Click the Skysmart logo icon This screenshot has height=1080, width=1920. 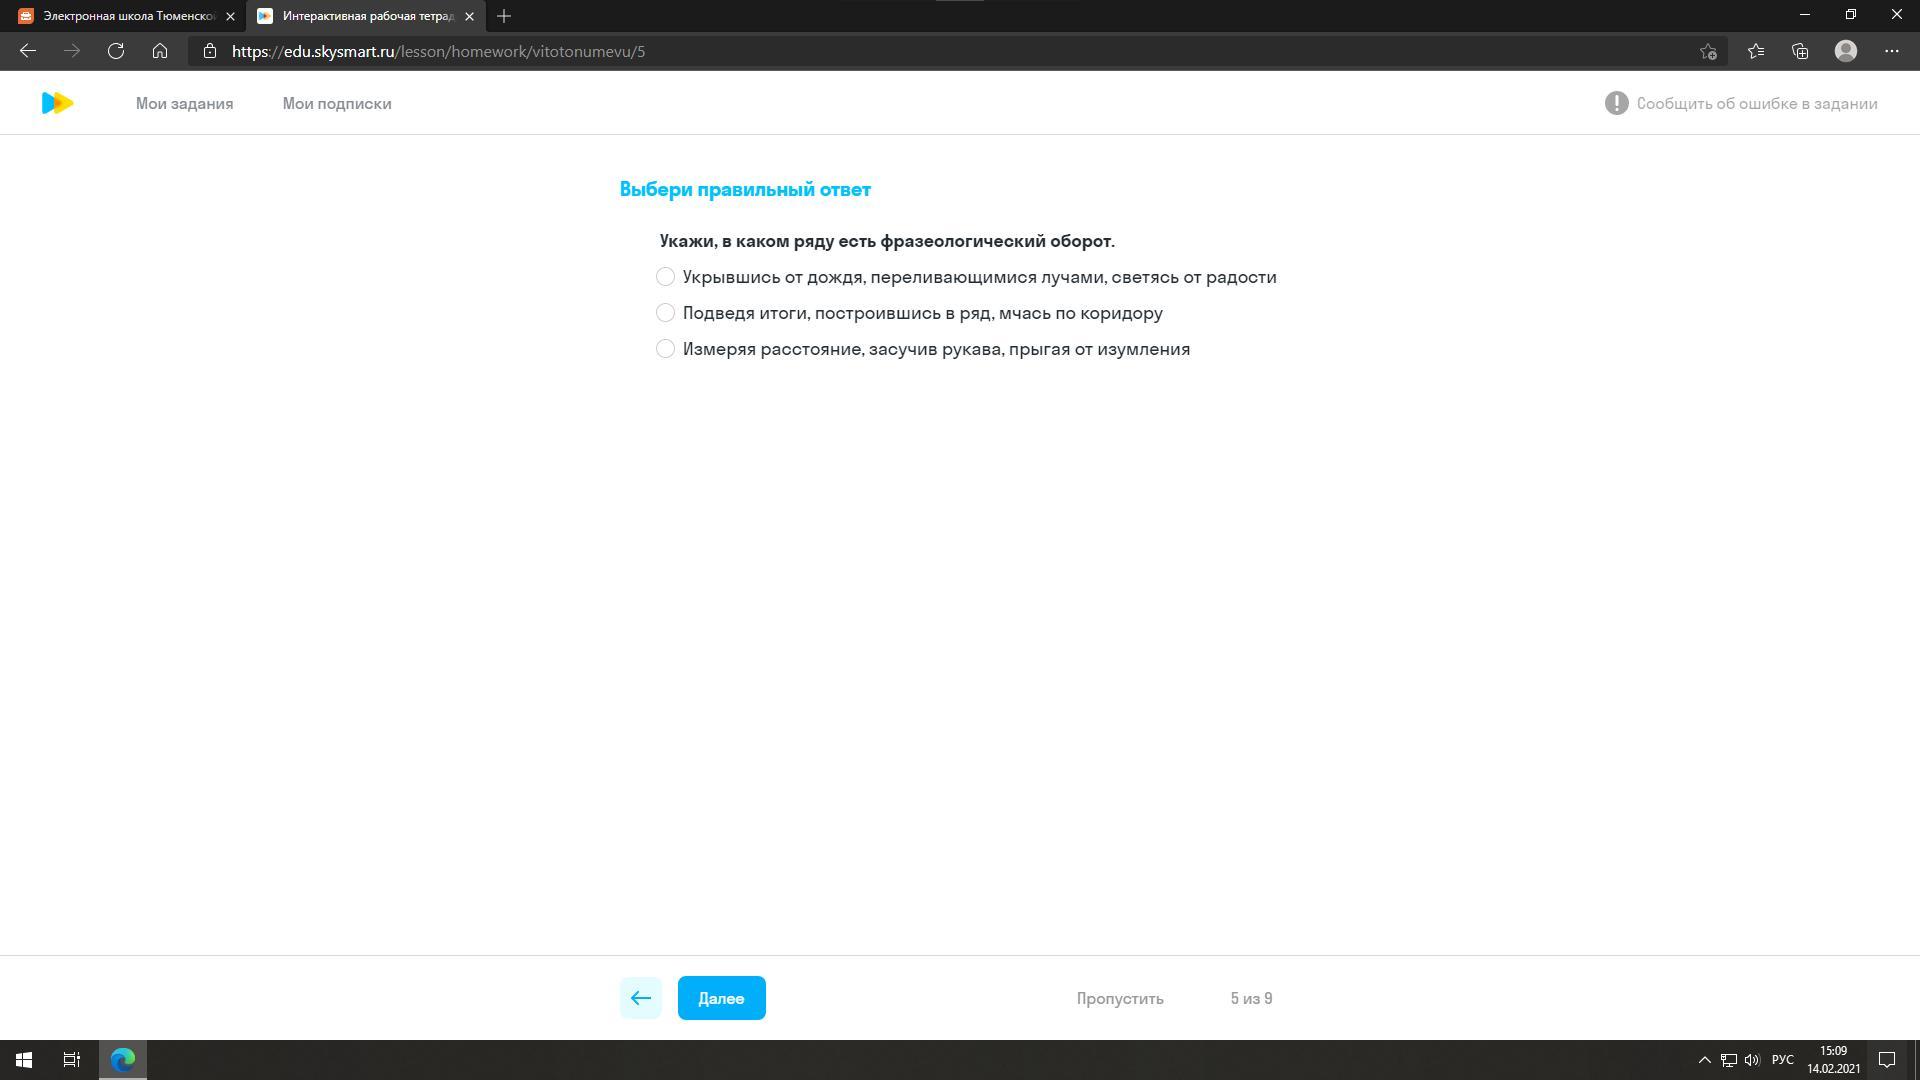[57, 103]
